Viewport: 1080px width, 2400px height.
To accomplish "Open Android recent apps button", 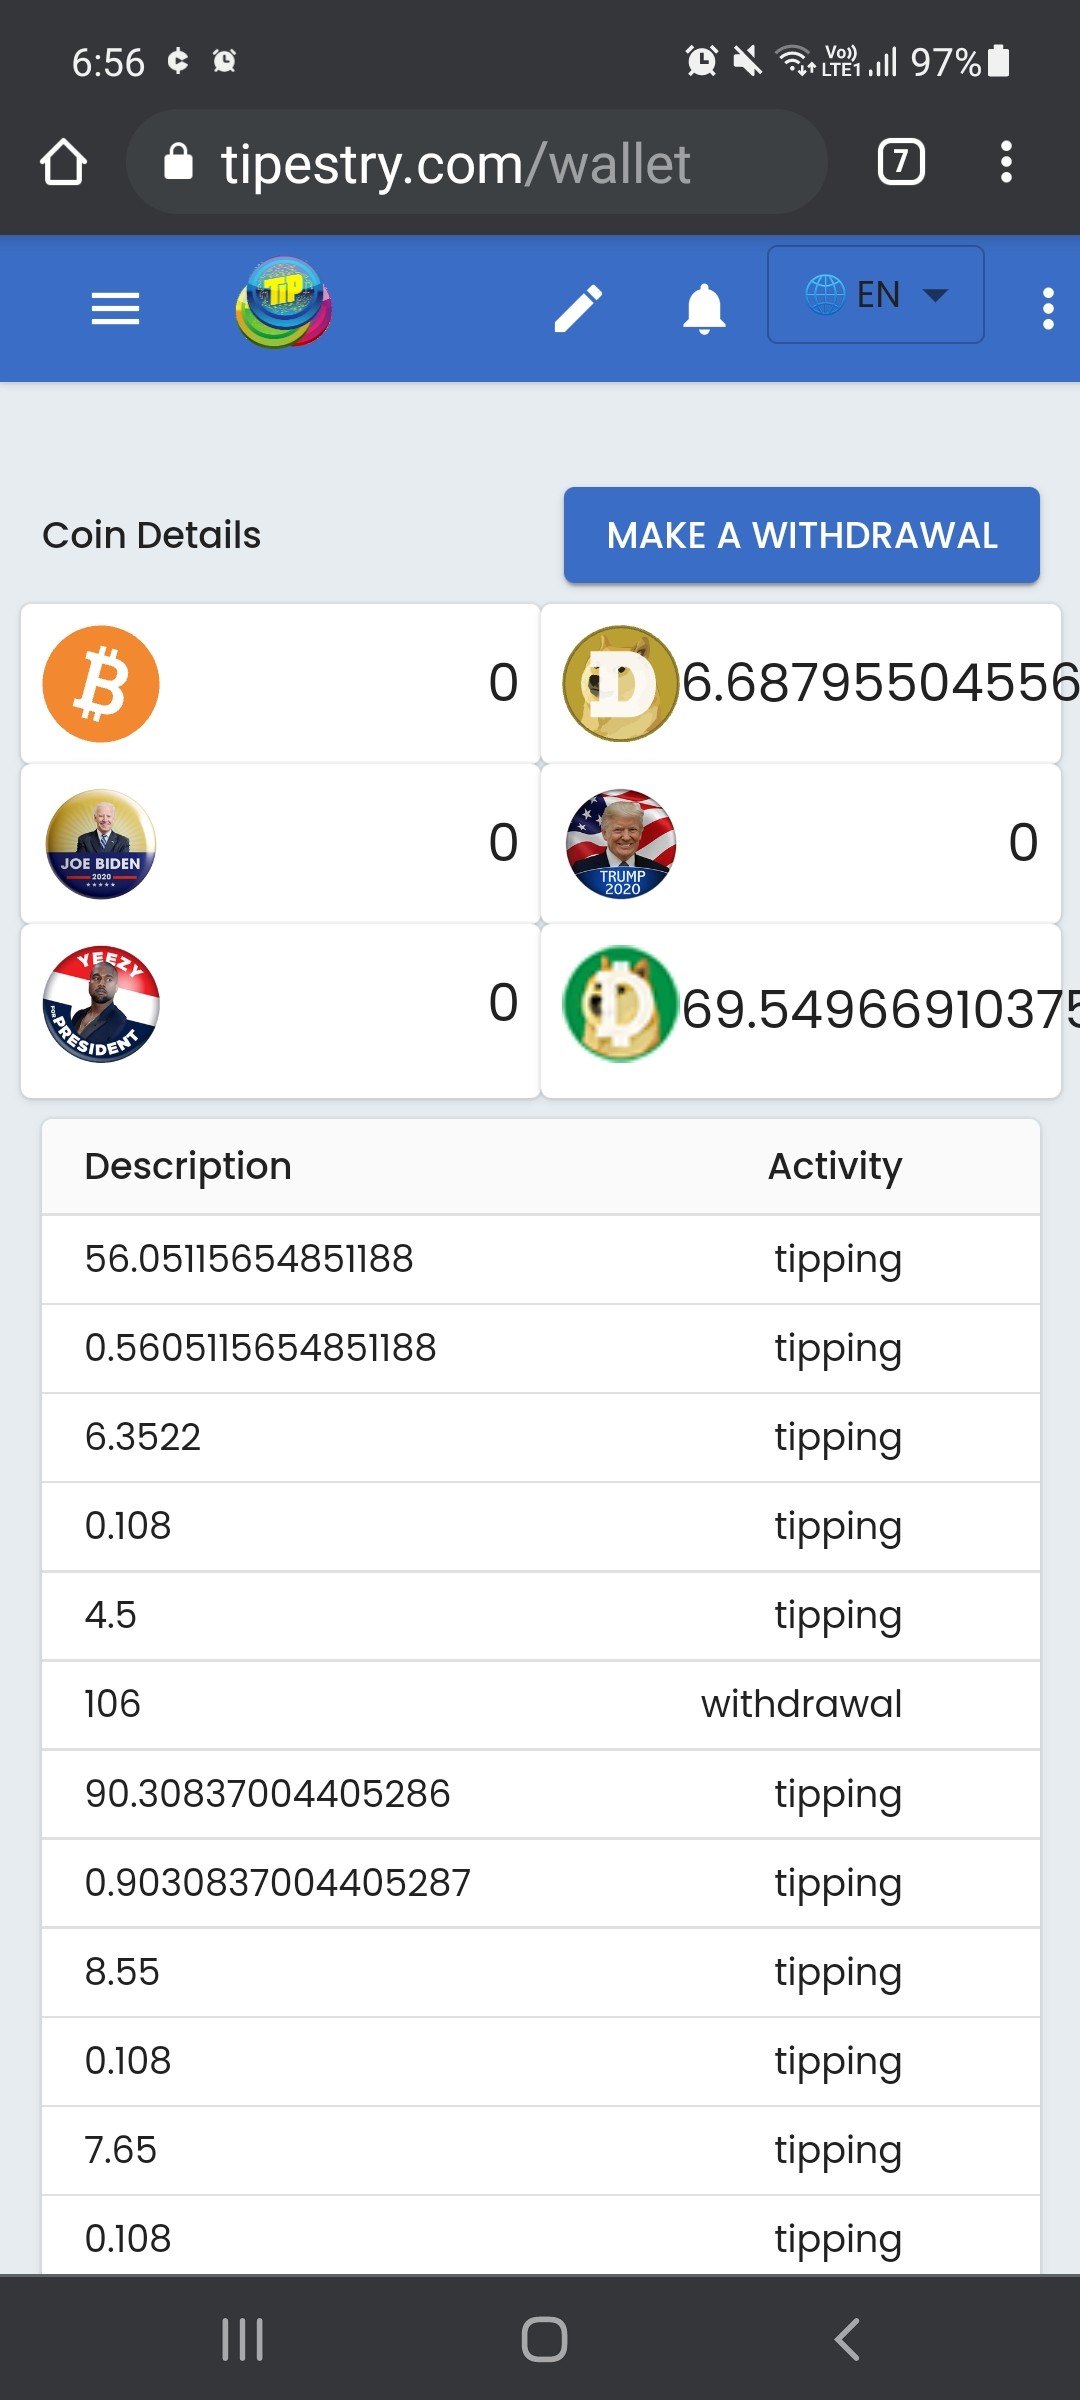I will point(242,2339).
